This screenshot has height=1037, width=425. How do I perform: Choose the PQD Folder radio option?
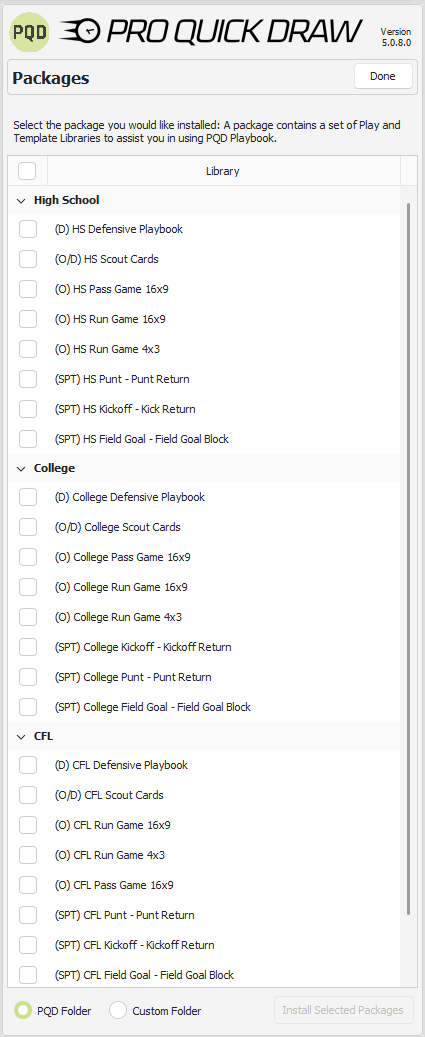pos(24,1010)
